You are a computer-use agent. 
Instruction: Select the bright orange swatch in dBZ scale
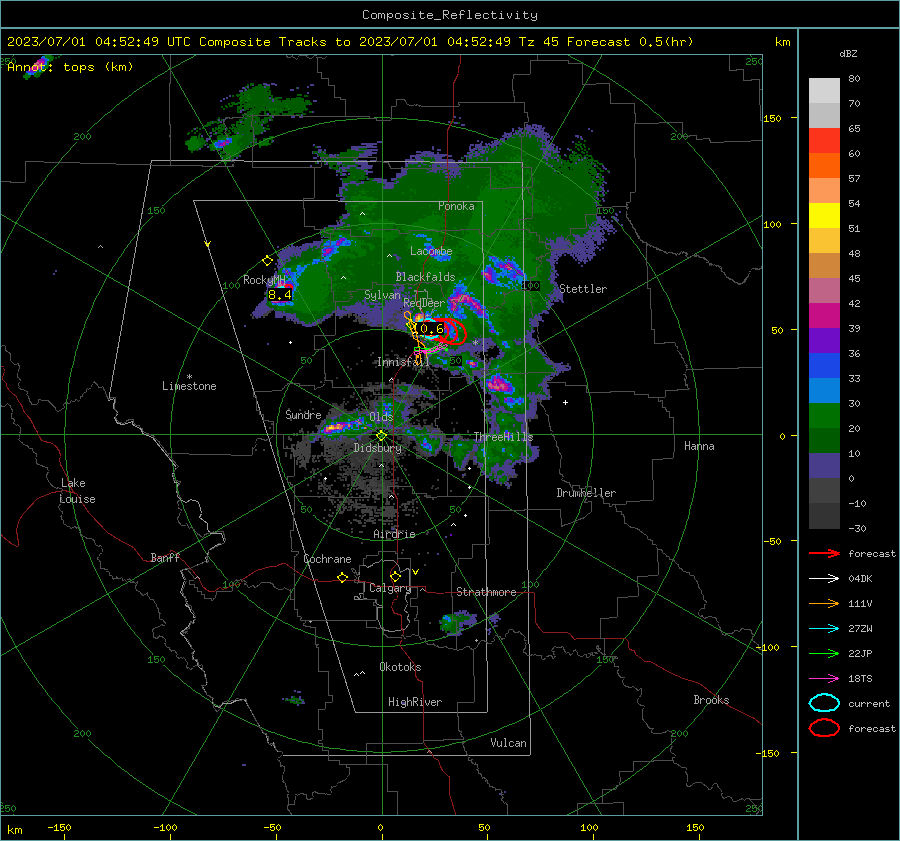tap(824, 166)
